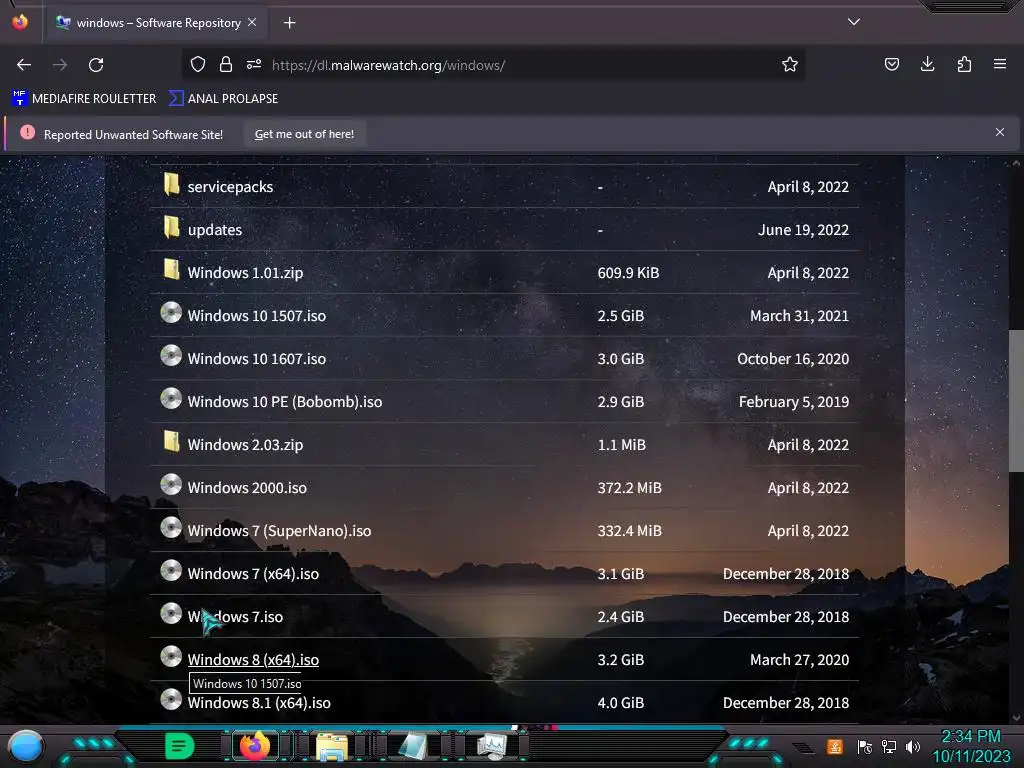Click the folder icon beside updates
Screen dimensions: 1024x768
coord(171,227)
